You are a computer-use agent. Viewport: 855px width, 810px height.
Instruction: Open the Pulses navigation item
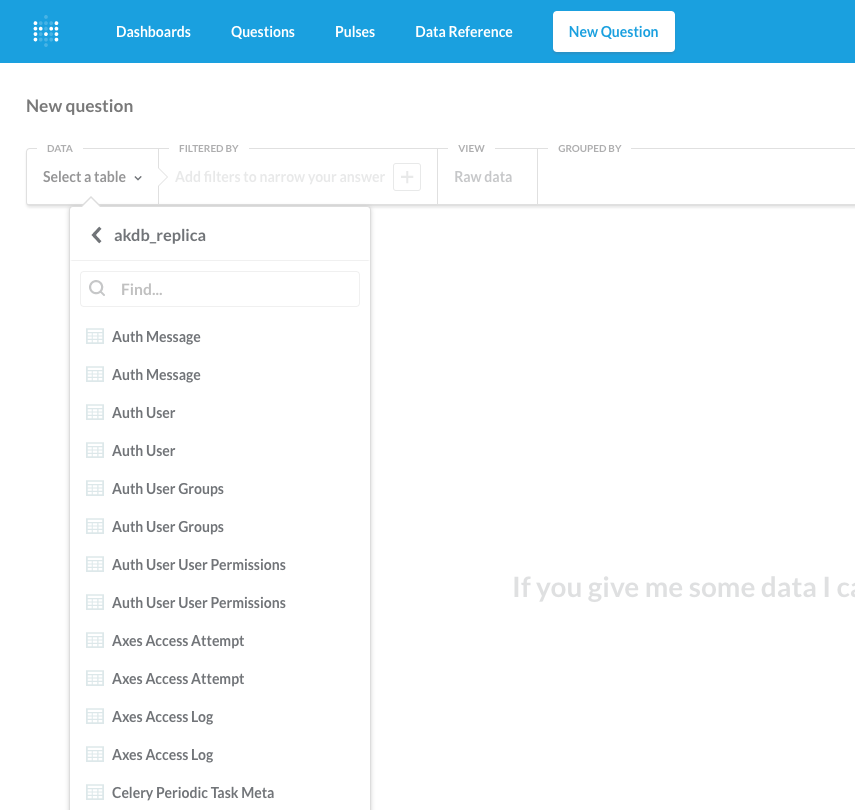click(x=354, y=31)
